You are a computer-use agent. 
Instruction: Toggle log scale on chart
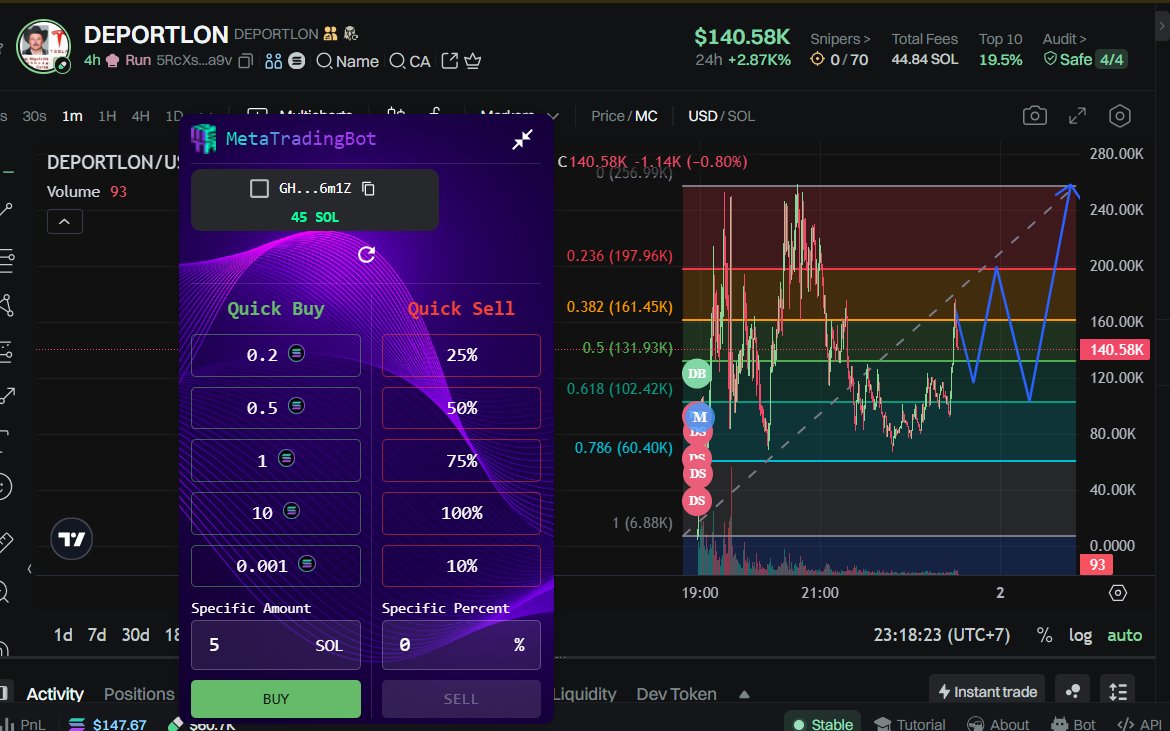(x=1080, y=635)
